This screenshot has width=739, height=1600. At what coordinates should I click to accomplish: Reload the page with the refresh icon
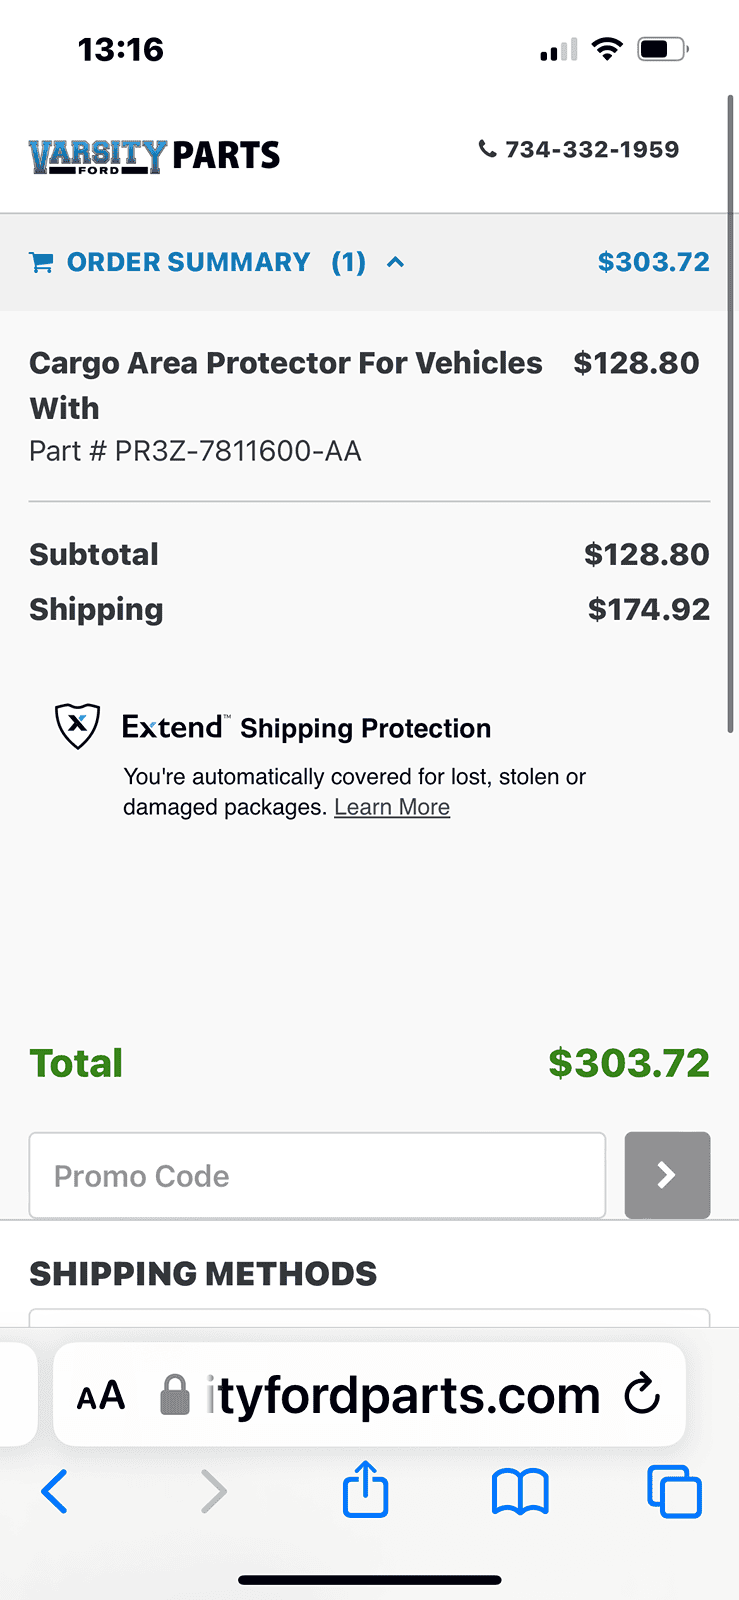tap(642, 1393)
